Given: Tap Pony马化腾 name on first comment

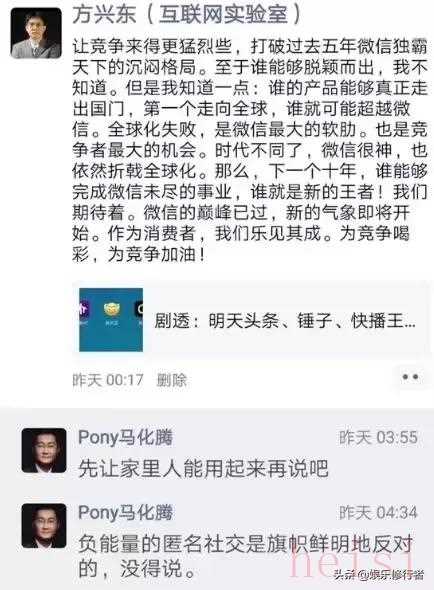Looking at the screenshot, I should tap(125, 437).
